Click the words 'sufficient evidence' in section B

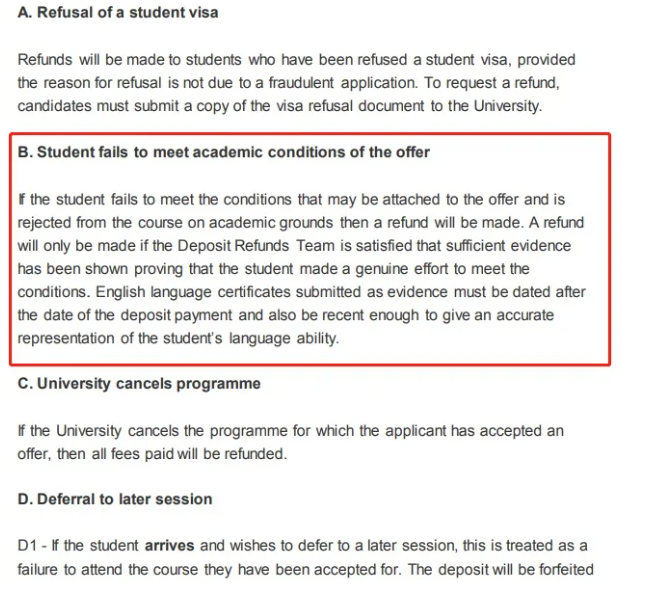tap(516, 245)
